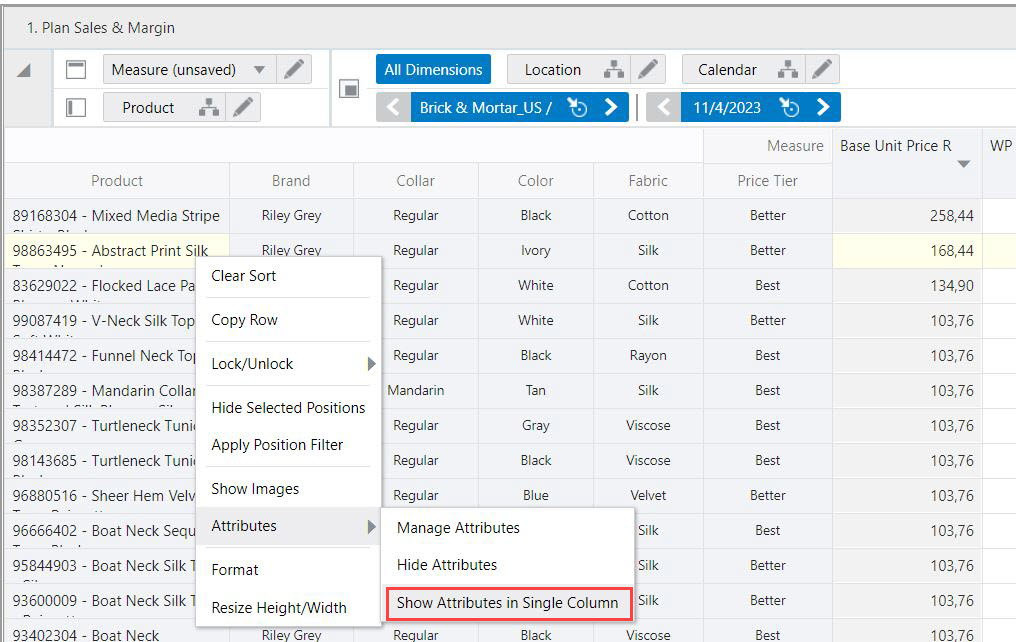Click the 1. Plan Sales & Margin title
Image resolution: width=1016 pixels, height=642 pixels.
[101, 28]
